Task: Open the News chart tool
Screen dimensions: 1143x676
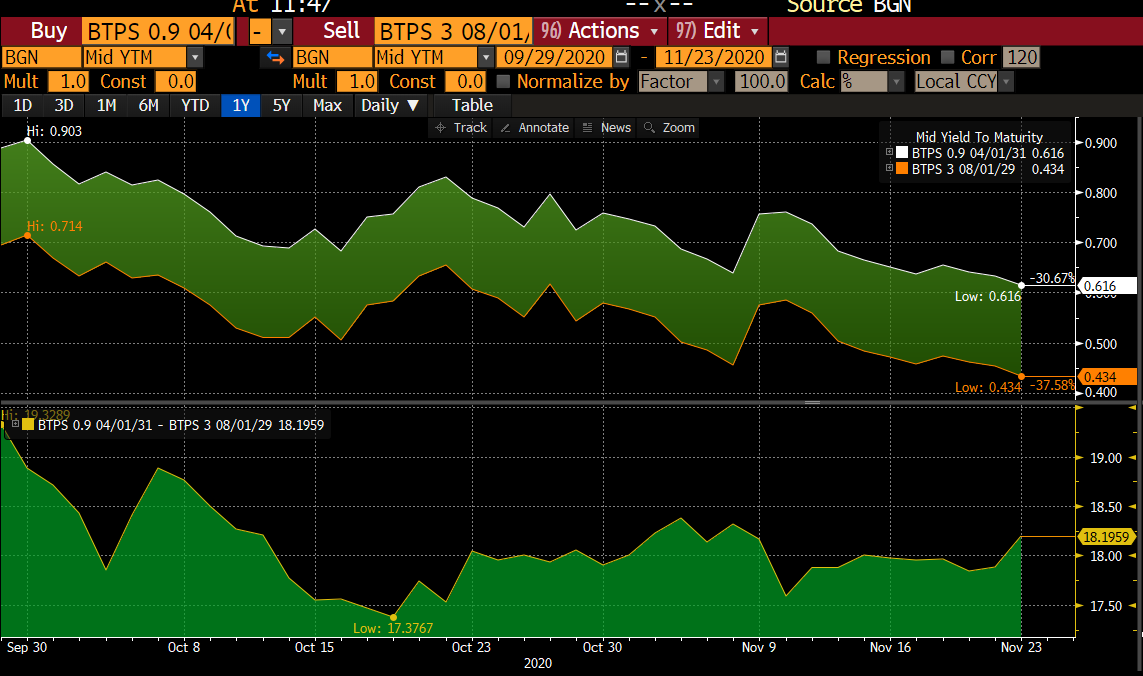Action: [x=606, y=128]
